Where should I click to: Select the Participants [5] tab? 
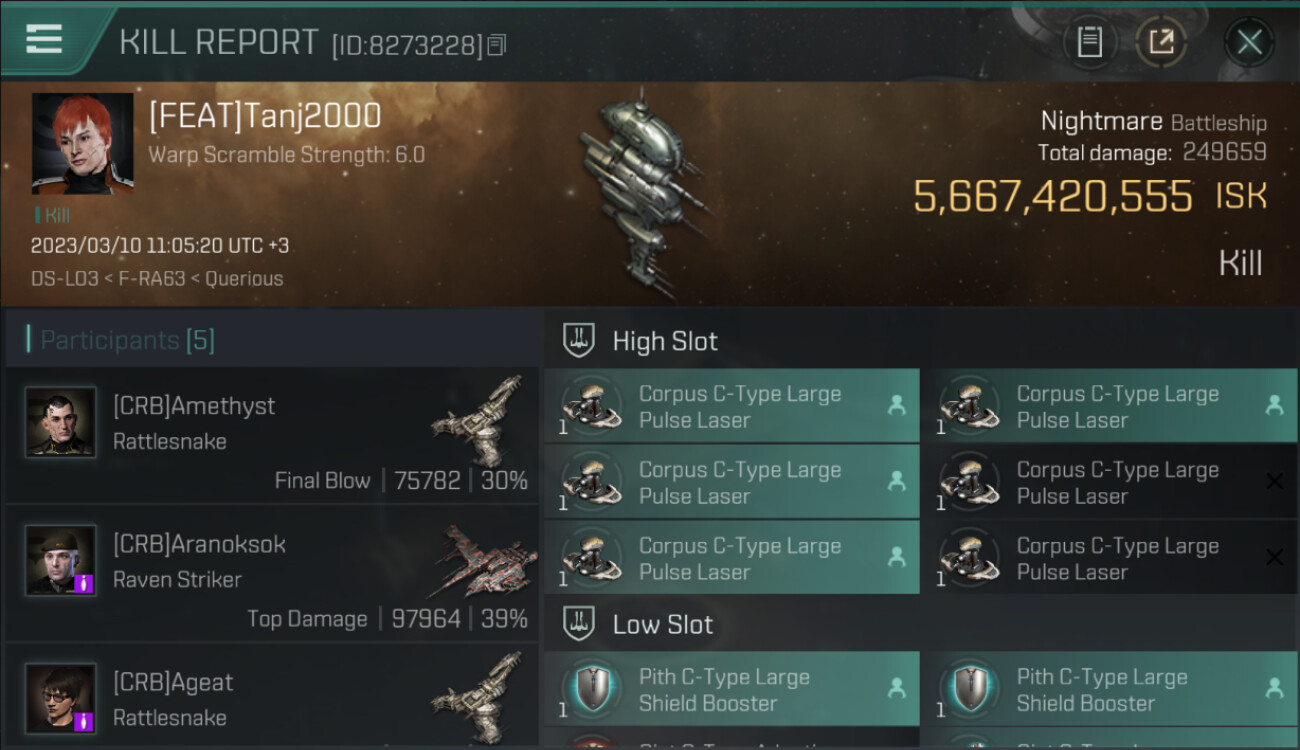point(127,340)
